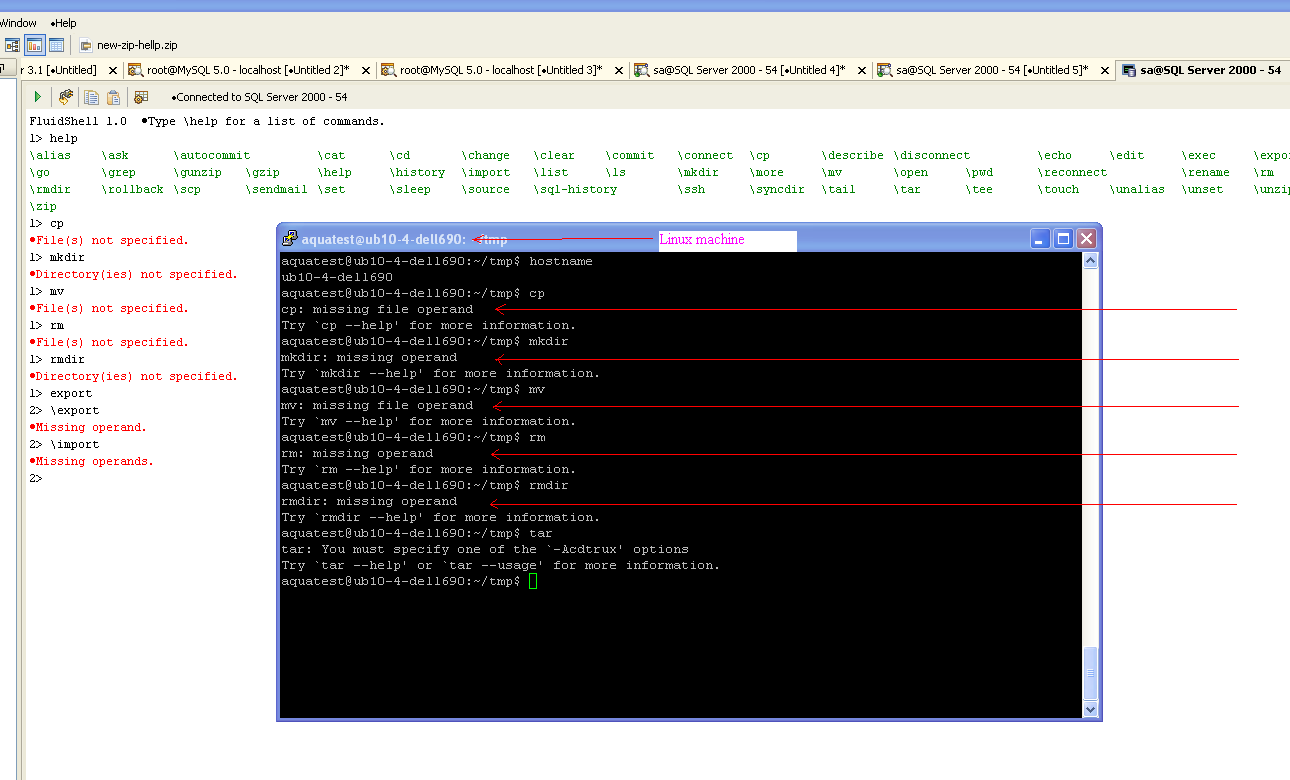Click the 'rmdir: missing operand' line in terminal
Image resolution: width=1290 pixels, height=780 pixels.
point(369,501)
